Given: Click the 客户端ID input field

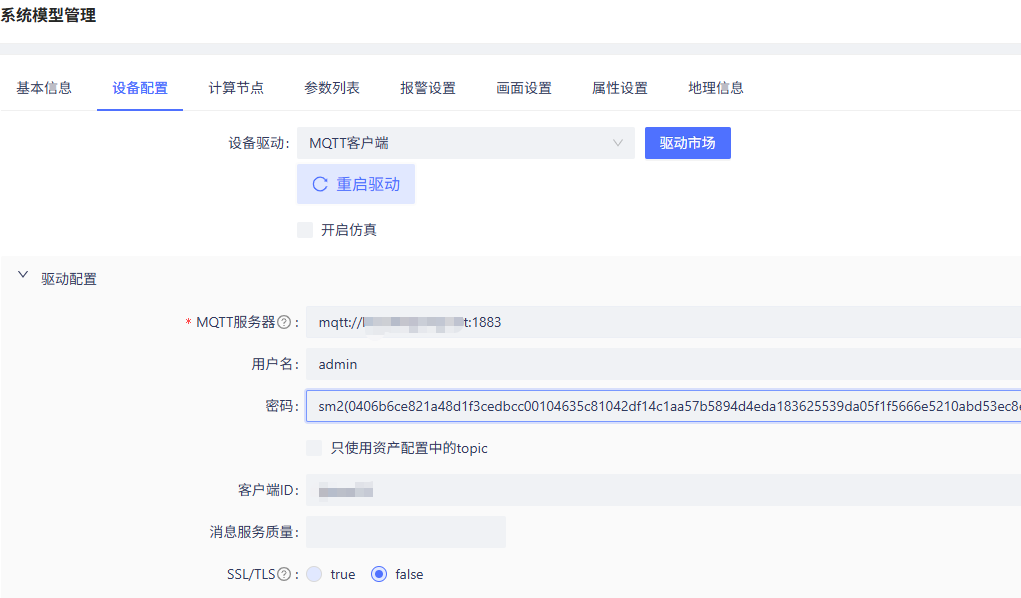Looking at the screenshot, I should (664, 490).
